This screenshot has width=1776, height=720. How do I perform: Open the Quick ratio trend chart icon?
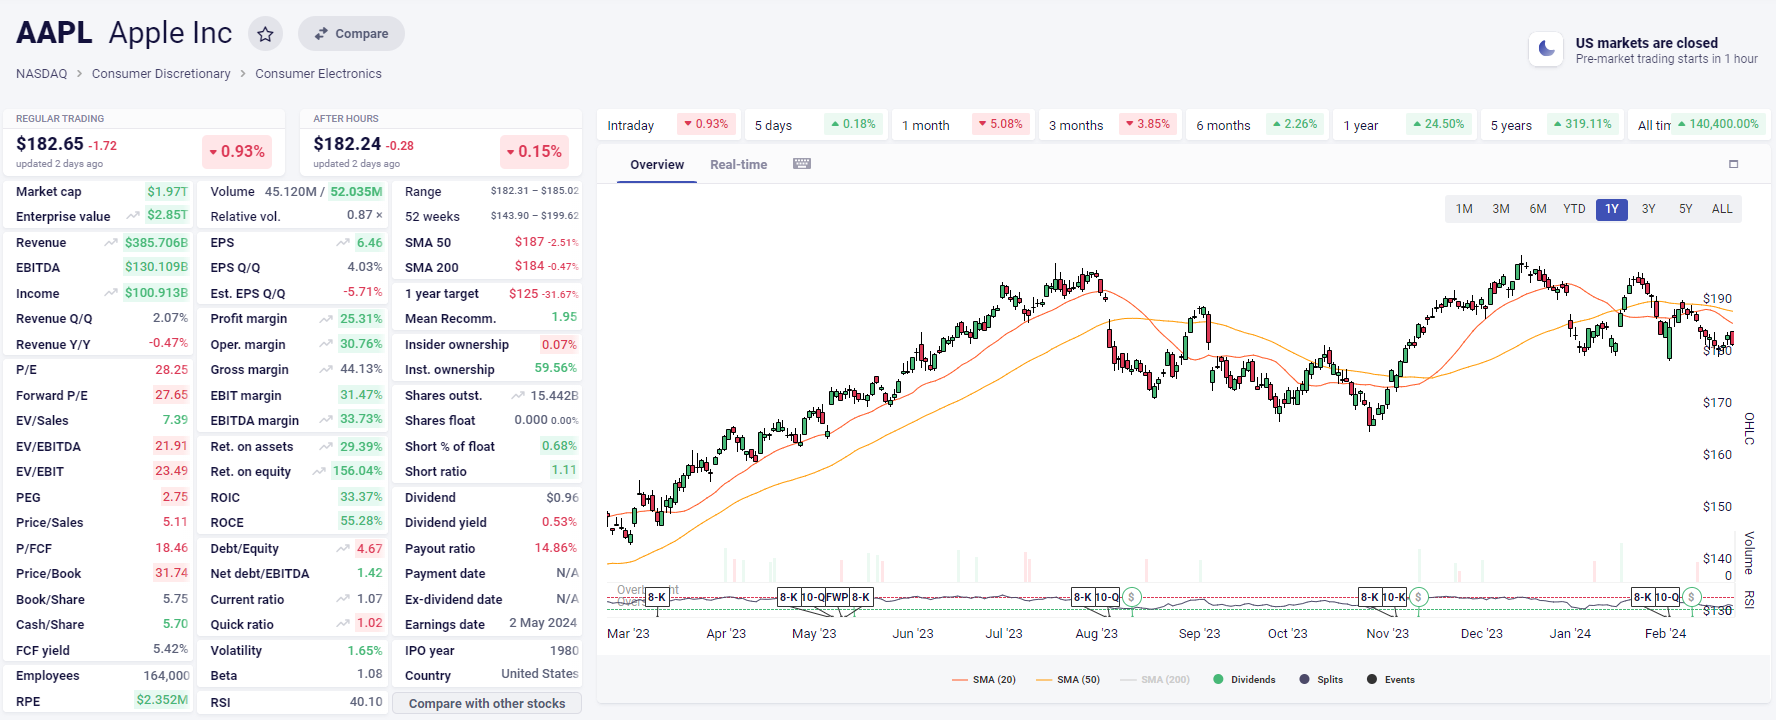[343, 624]
